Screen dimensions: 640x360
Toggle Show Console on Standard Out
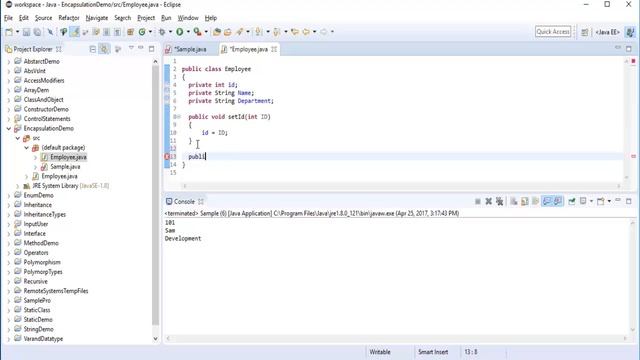point(547,201)
